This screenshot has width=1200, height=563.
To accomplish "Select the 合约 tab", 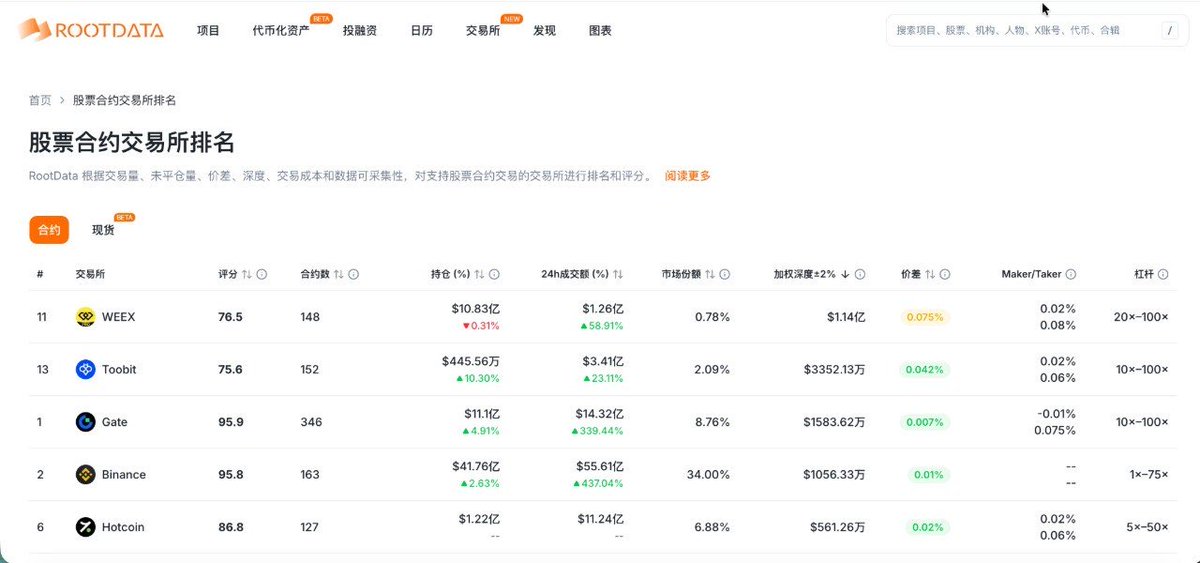I will (49, 230).
